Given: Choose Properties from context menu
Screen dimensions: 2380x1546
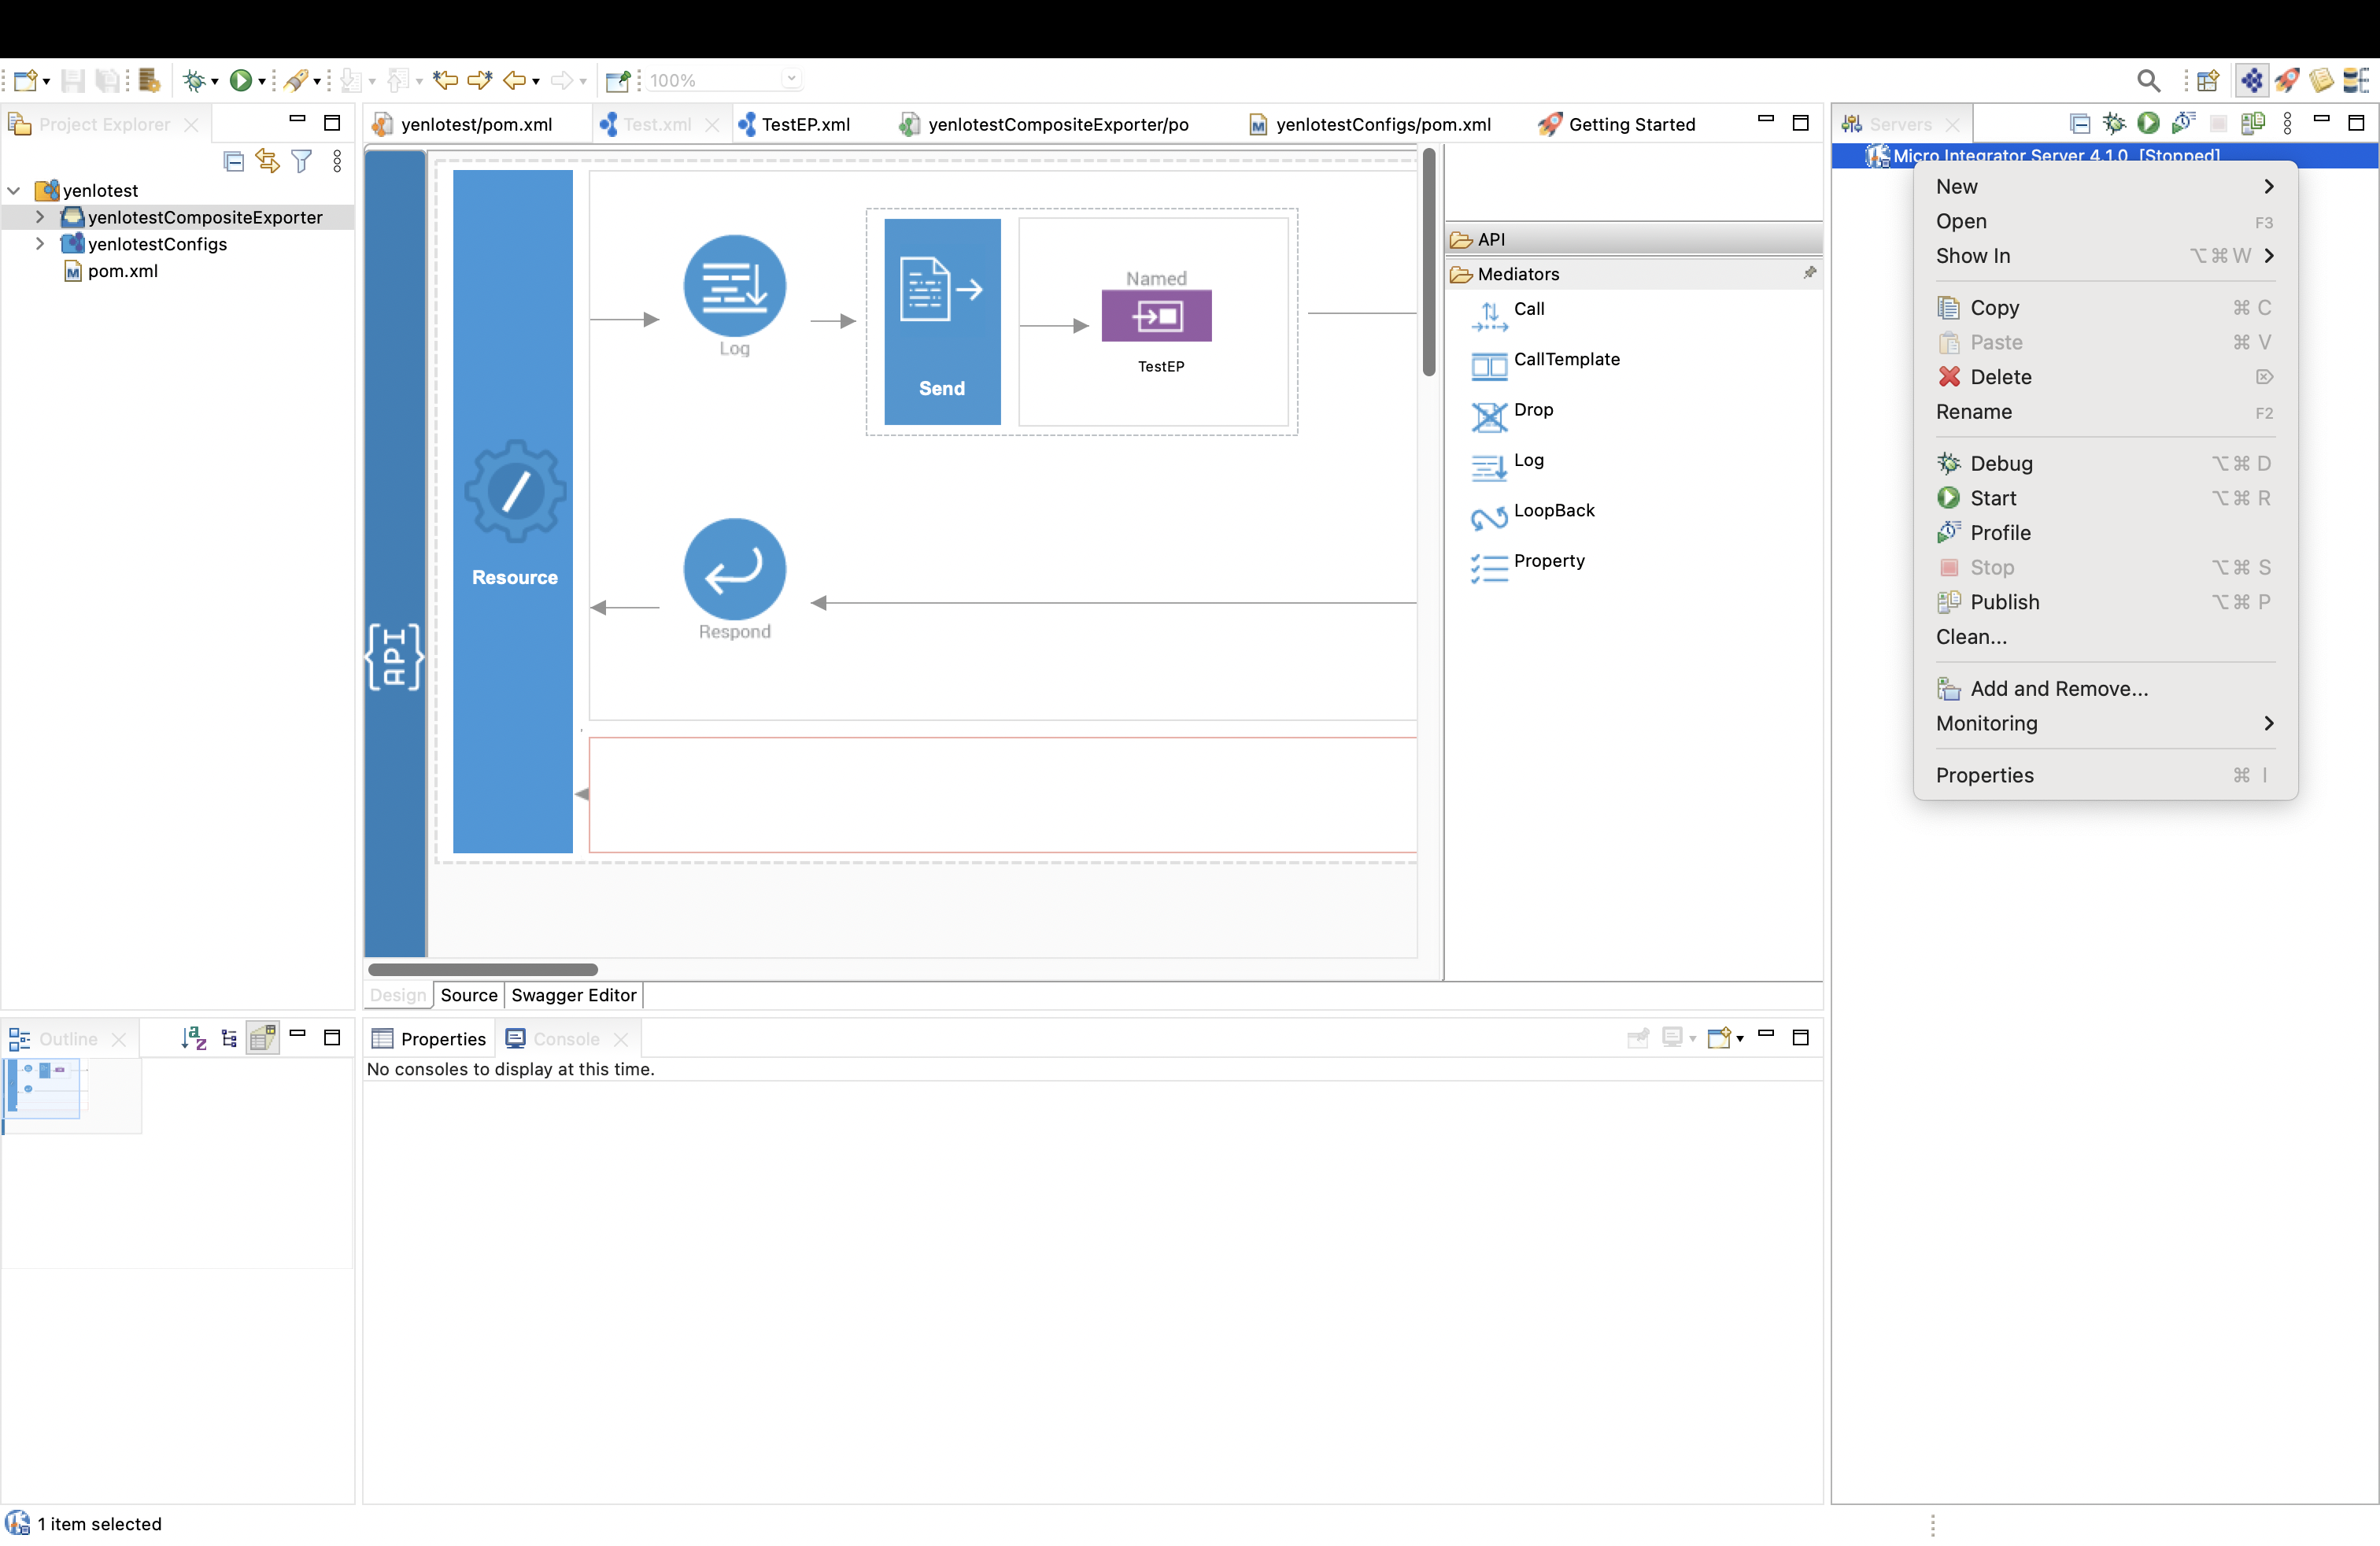Looking at the screenshot, I should (2104, 776).
